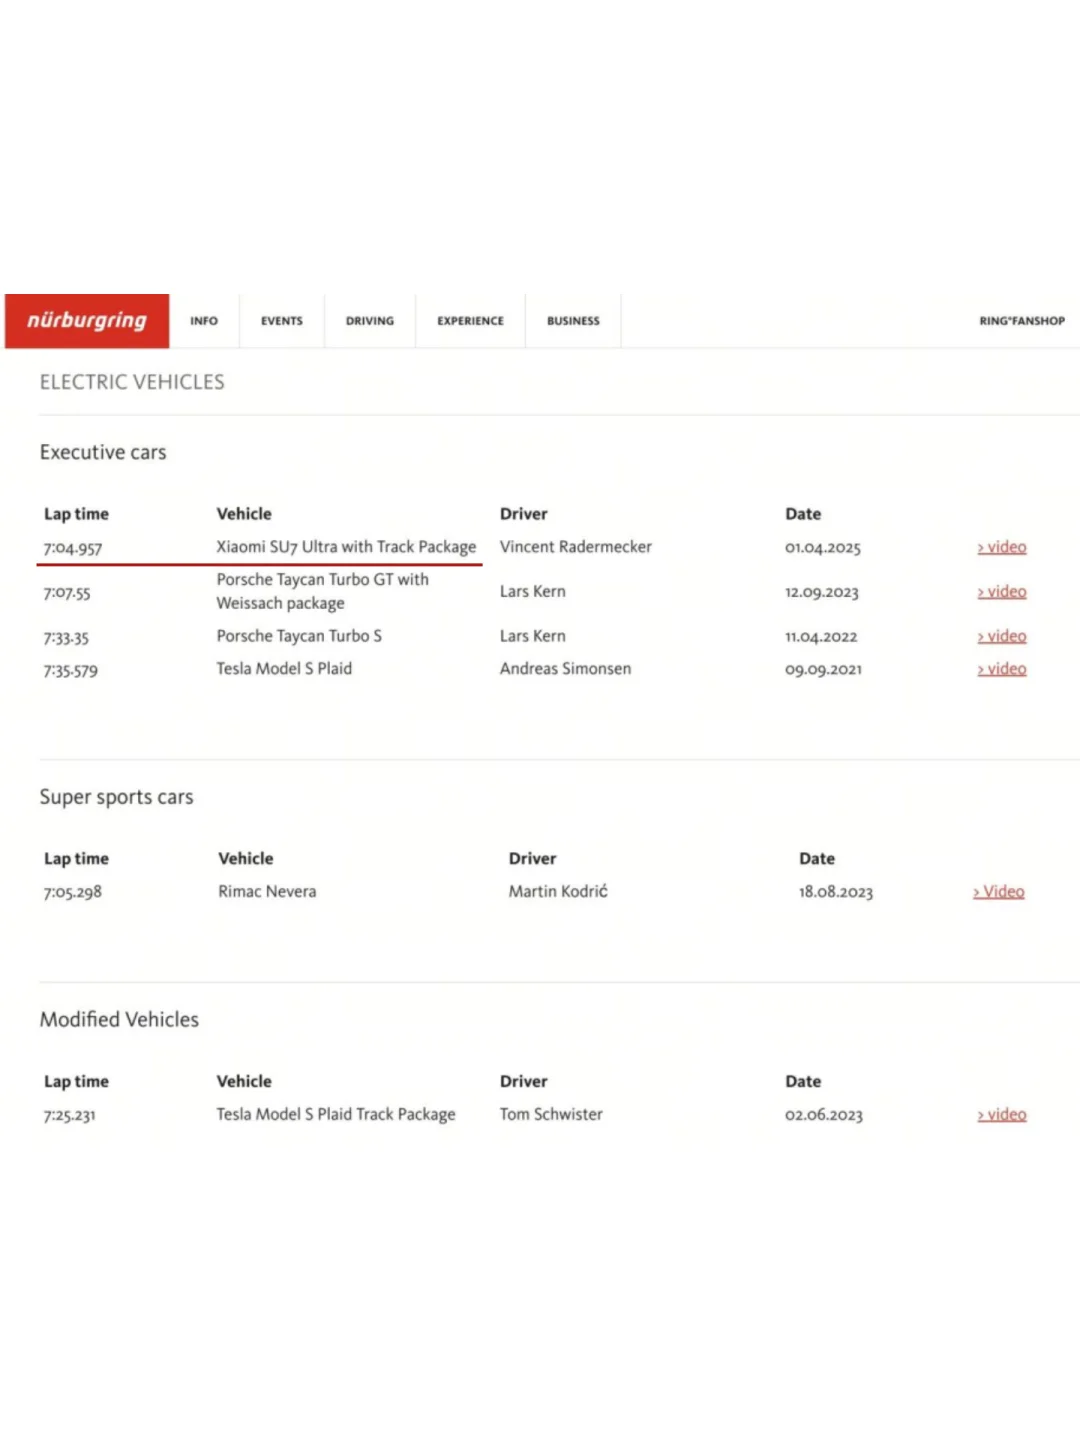Click date 11.04.2022

(821, 637)
